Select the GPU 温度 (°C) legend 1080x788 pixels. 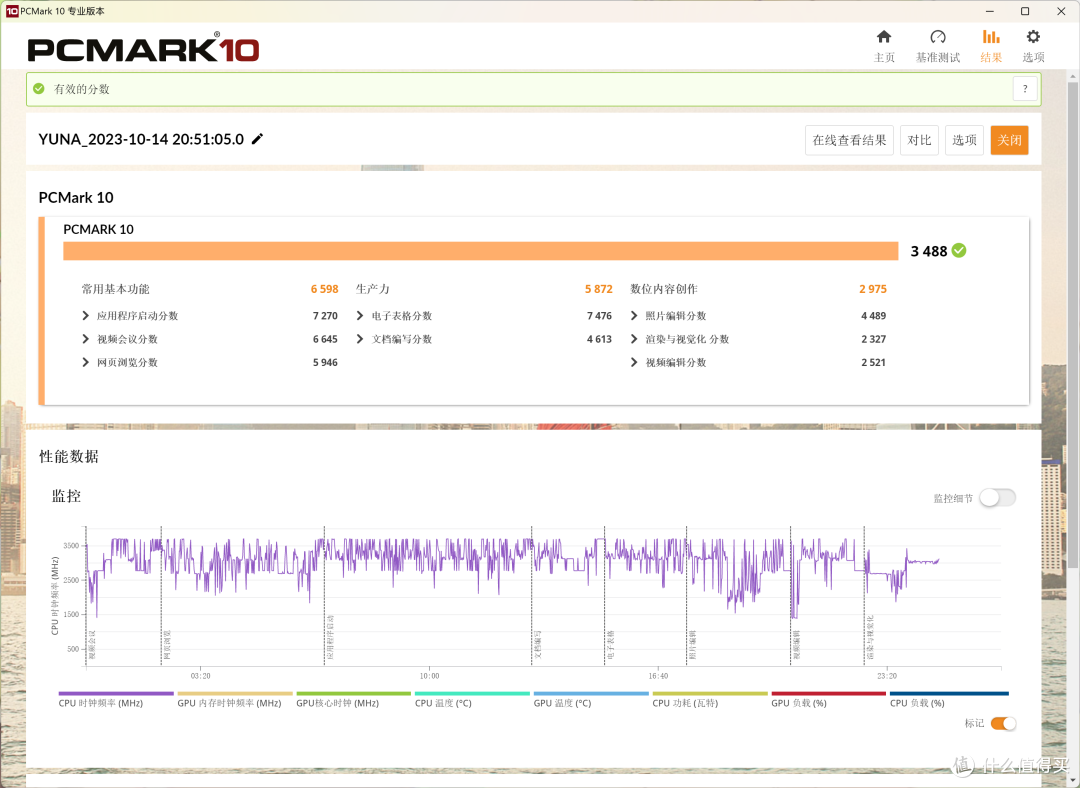tap(591, 700)
